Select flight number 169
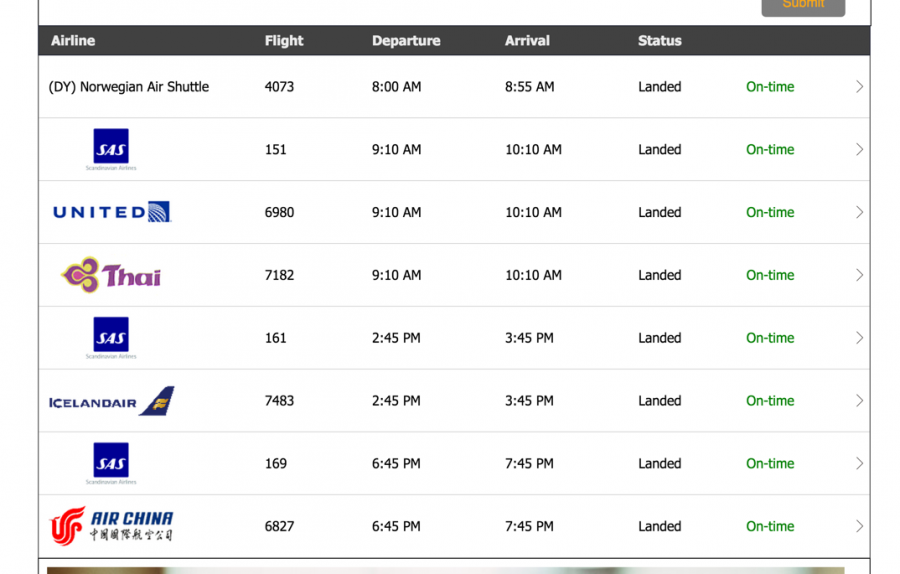 276,464
